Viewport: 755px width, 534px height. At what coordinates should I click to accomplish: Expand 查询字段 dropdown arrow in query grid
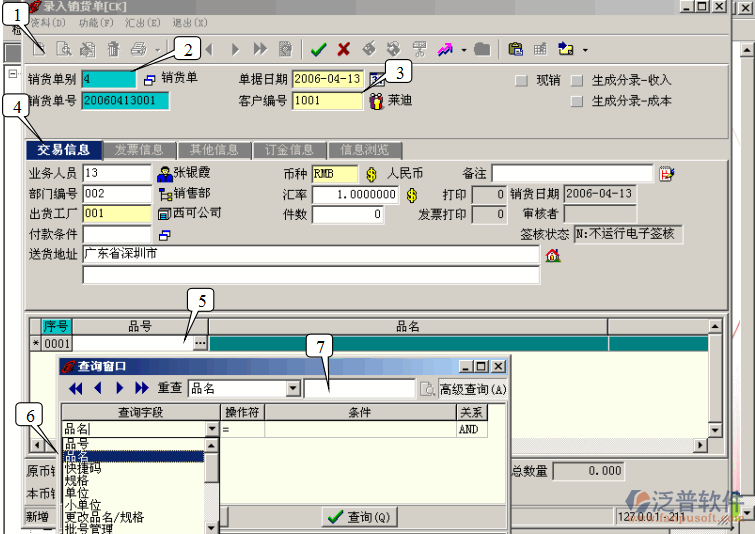[212, 429]
